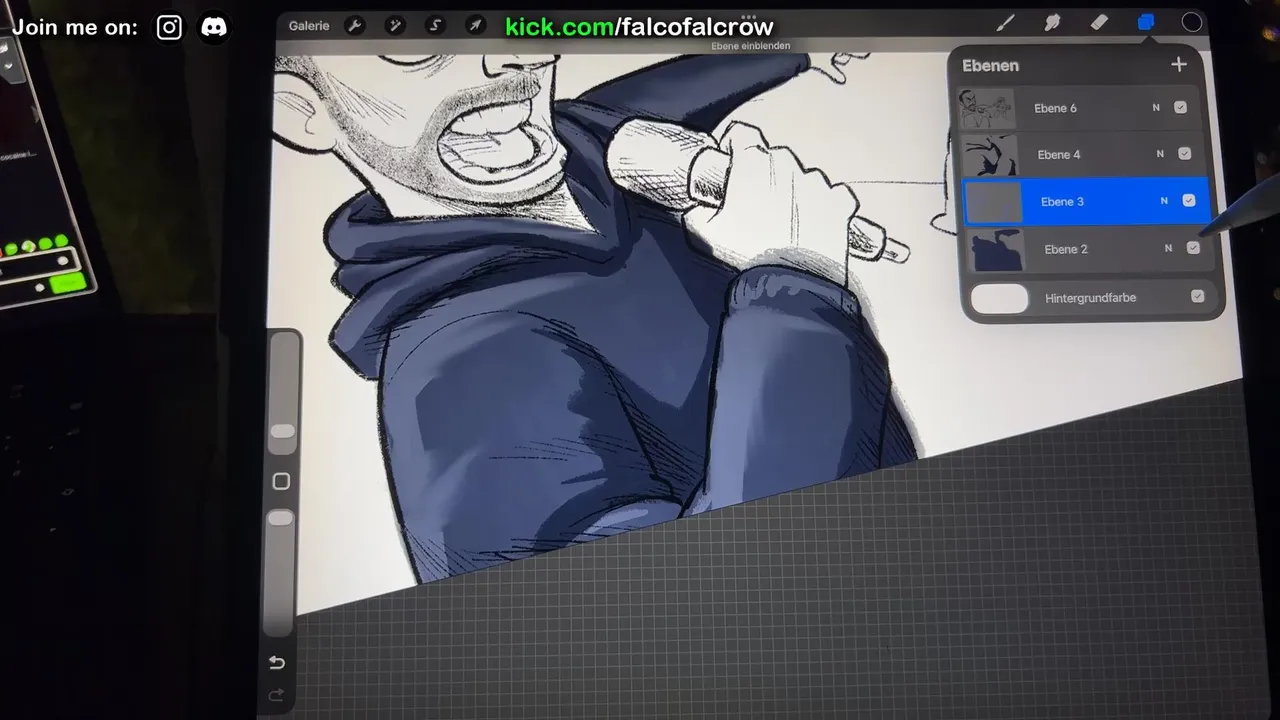1280x720 pixels.
Task: Click the Hintergrundfarbe white color swatch
Action: click(1000, 298)
